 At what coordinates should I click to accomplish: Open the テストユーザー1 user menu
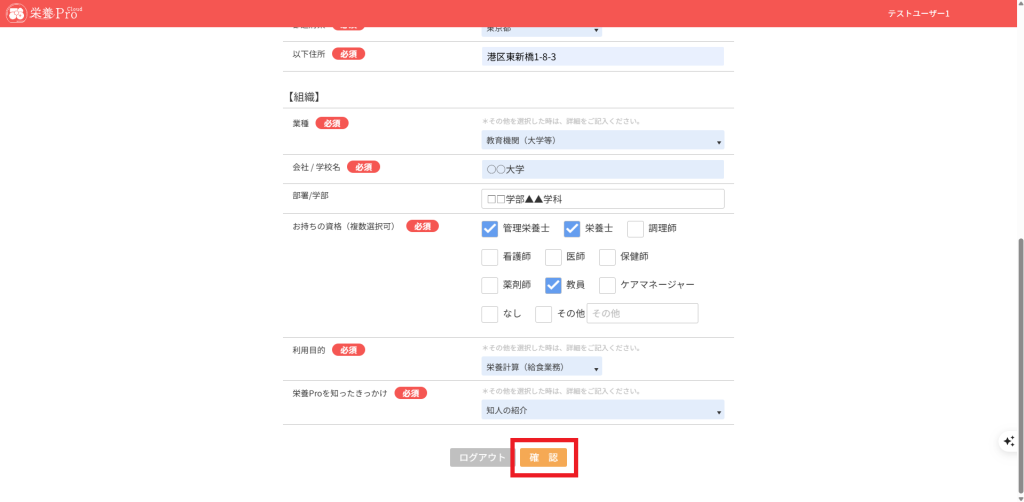[x=918, y=13]
